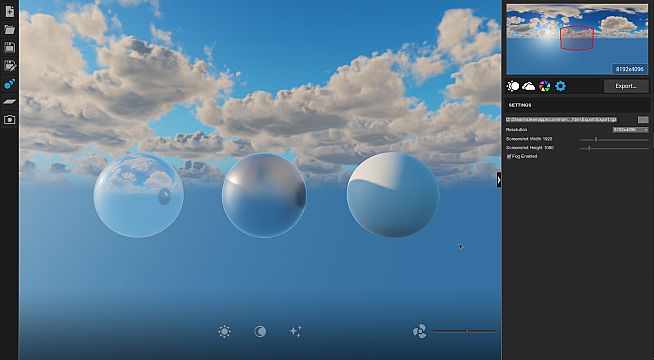654x360 pixels.
Task: Click the chrome sphere in viewport
Action: coord(264,195)
